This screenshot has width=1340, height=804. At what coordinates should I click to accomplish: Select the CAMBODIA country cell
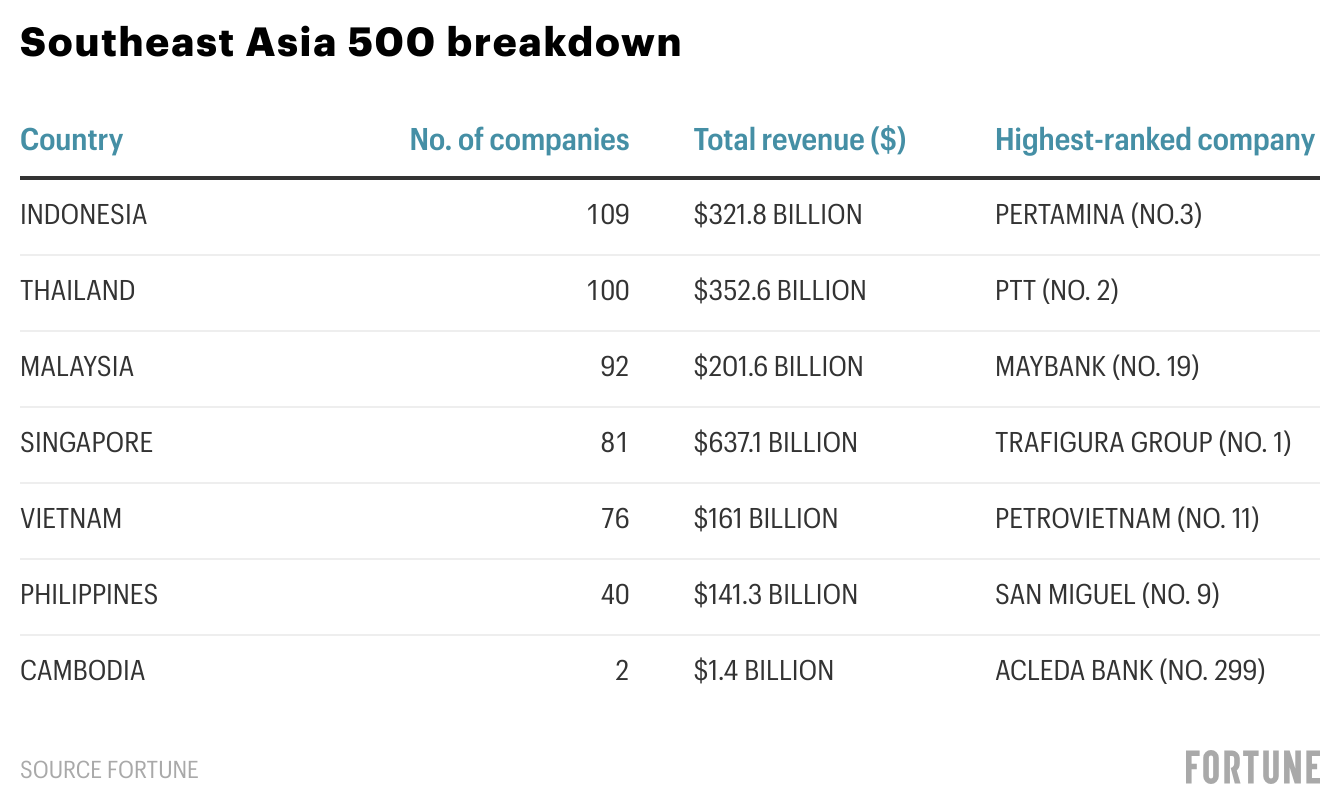(82, 671)
